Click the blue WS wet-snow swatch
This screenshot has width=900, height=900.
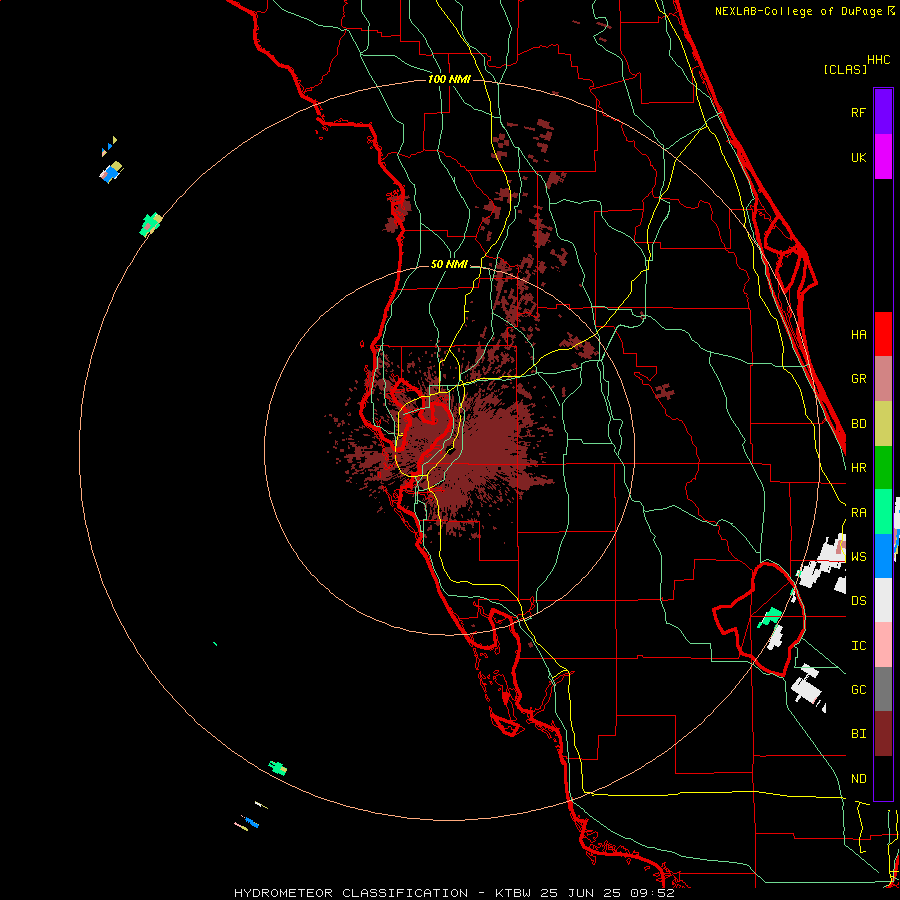point(883,556)
